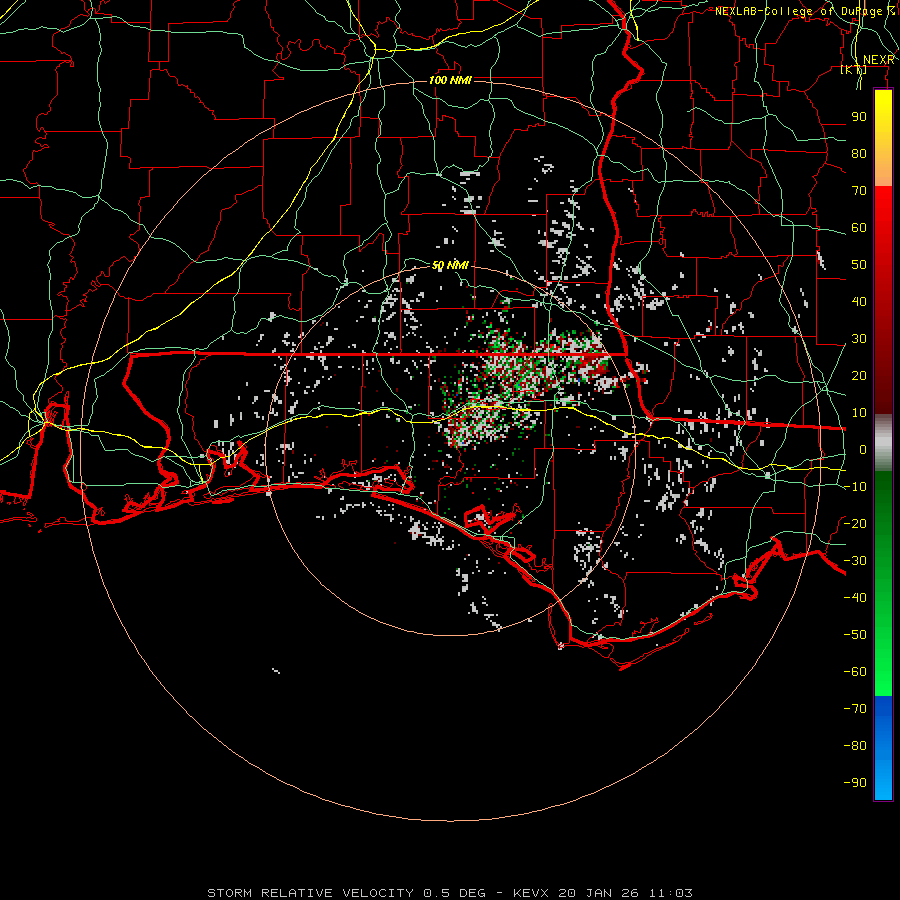Click the -80 value on the velocity scale

pyautogui.click(x=855, y=746)
